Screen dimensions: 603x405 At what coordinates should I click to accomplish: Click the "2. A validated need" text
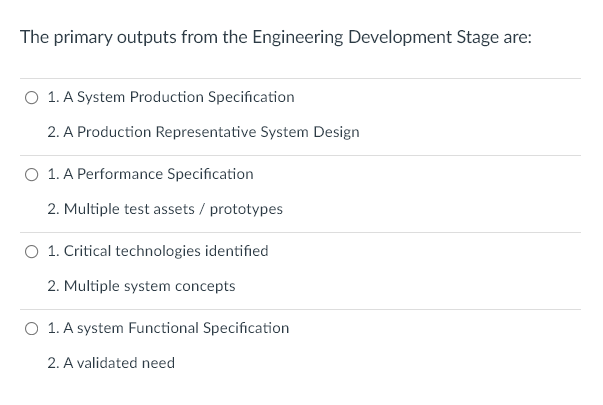click(111, 363)
